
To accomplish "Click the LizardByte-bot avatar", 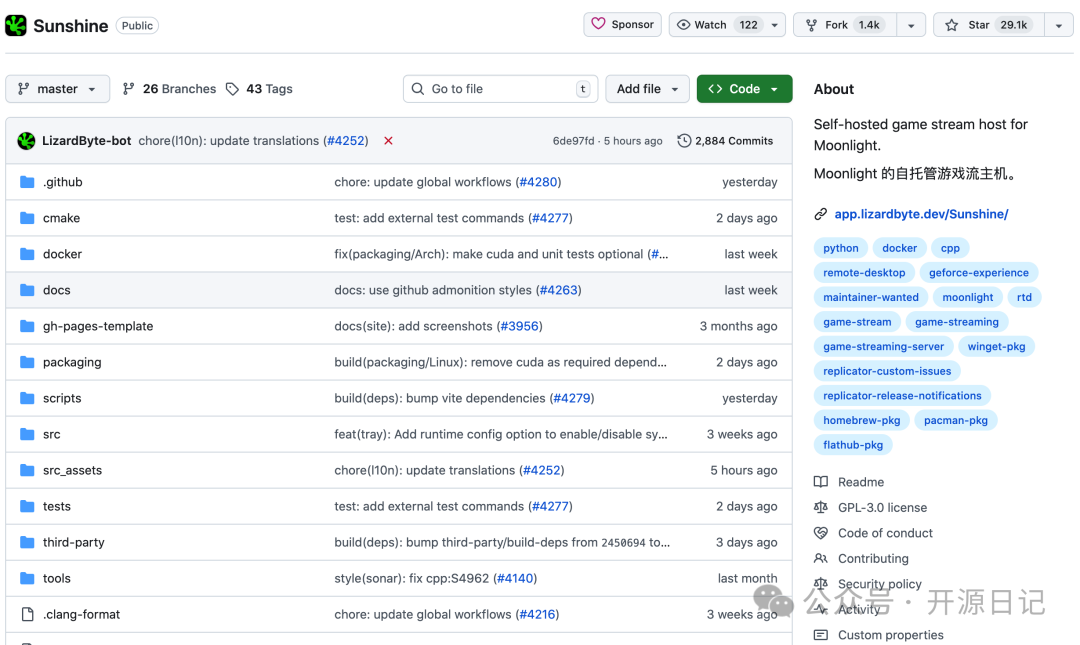I will pyautogui.click(x=26, y=141).
